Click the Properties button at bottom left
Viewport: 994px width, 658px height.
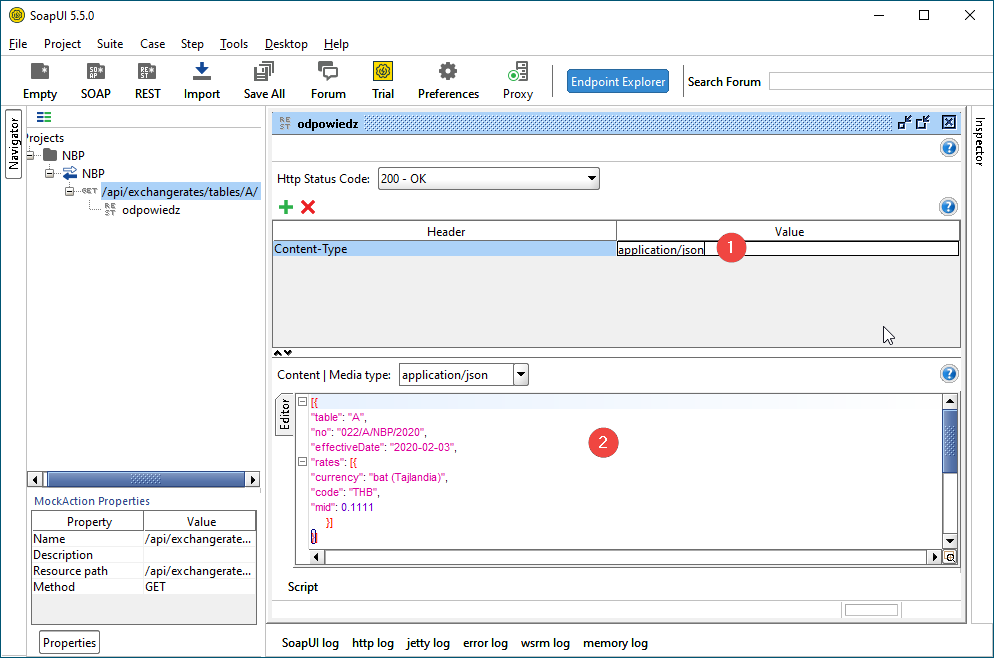(x=69, y=642)
